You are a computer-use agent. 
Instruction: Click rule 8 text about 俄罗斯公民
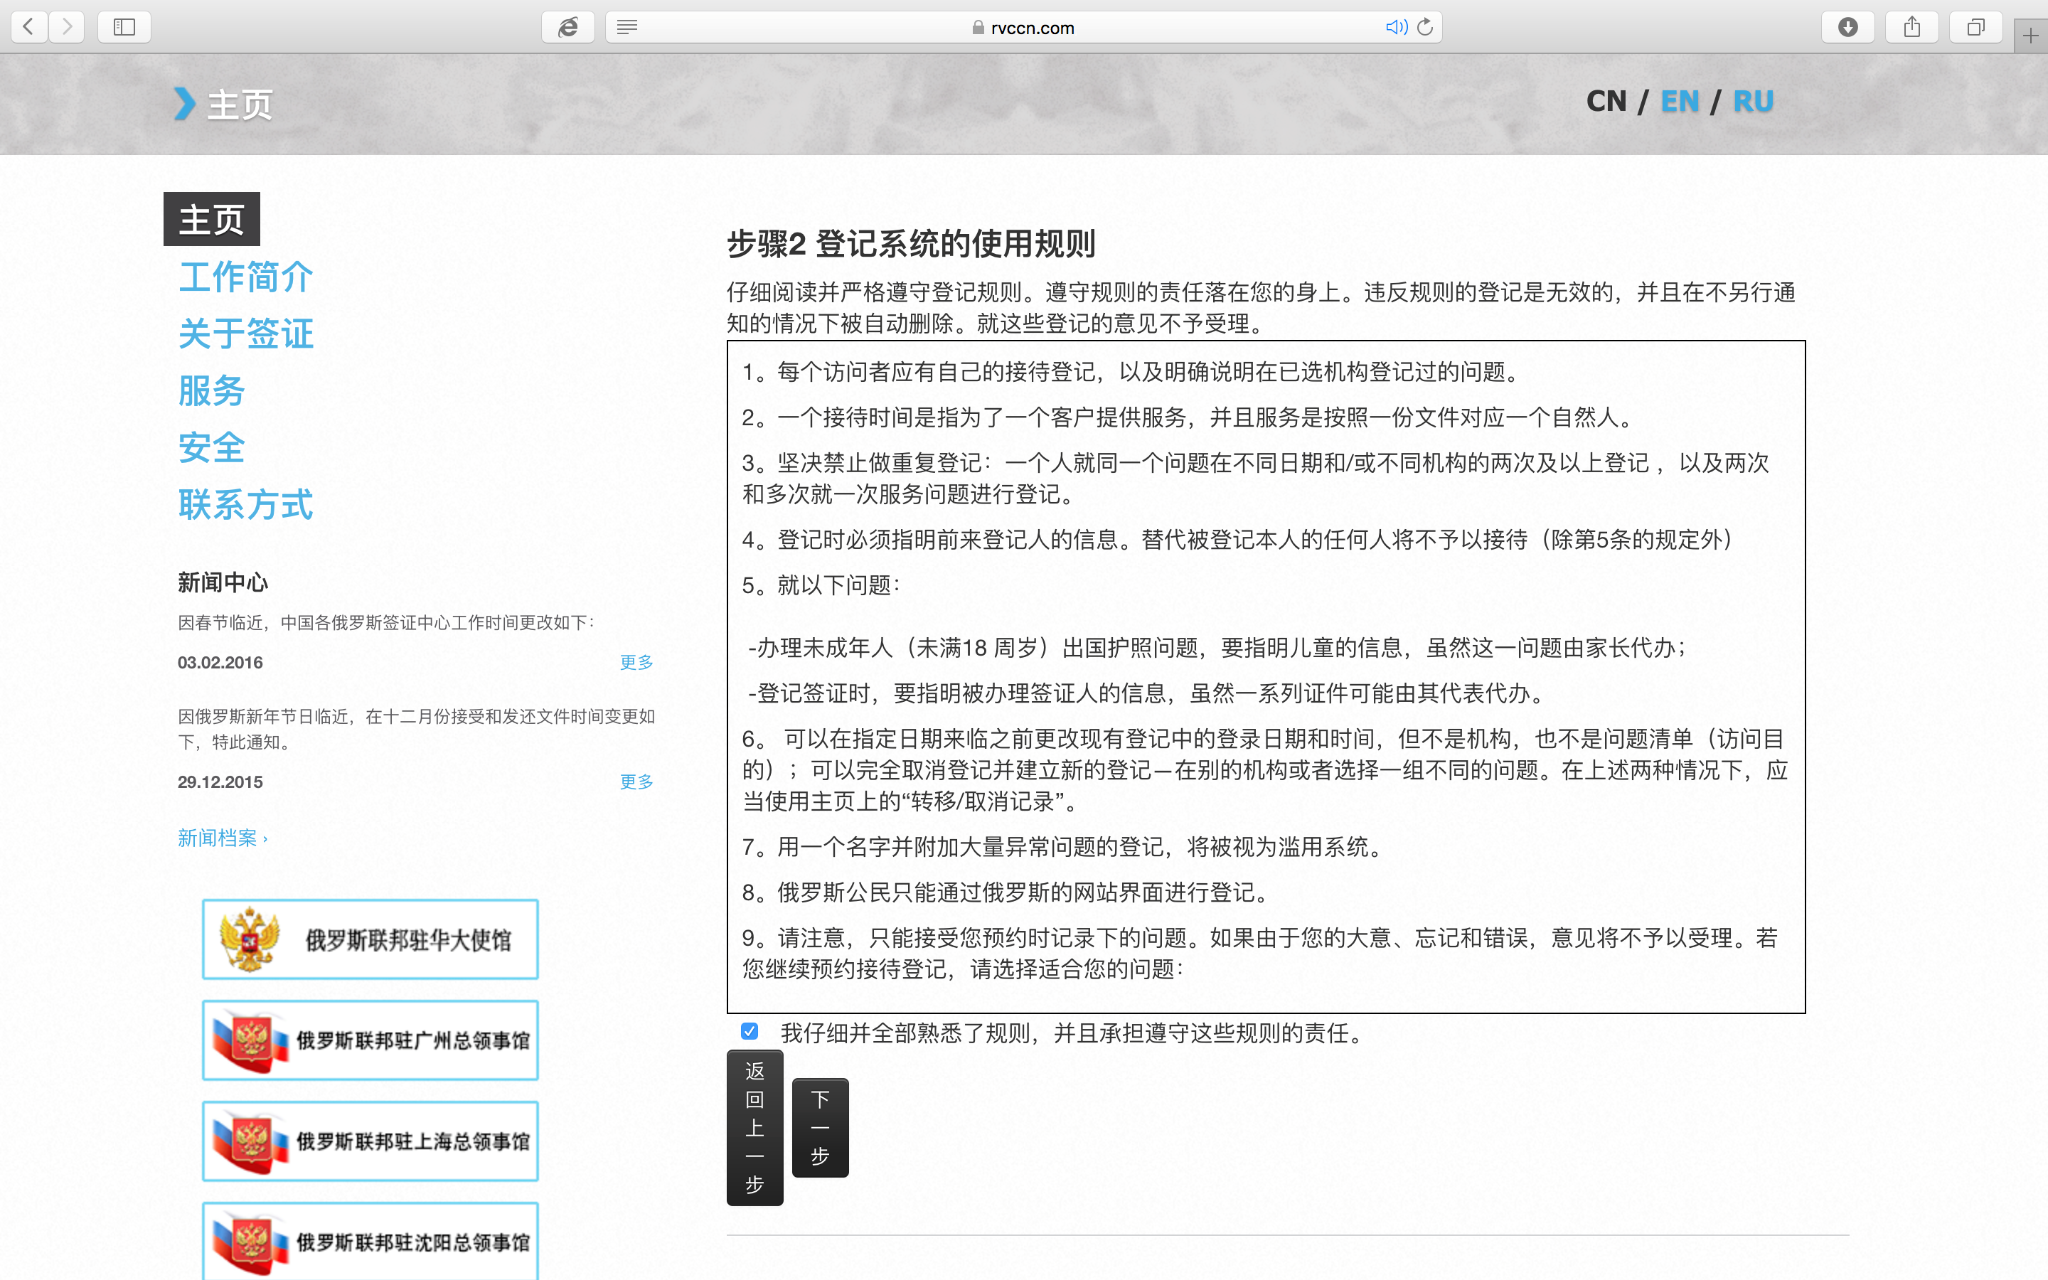pyautogui.click(x=1006, y=892)
